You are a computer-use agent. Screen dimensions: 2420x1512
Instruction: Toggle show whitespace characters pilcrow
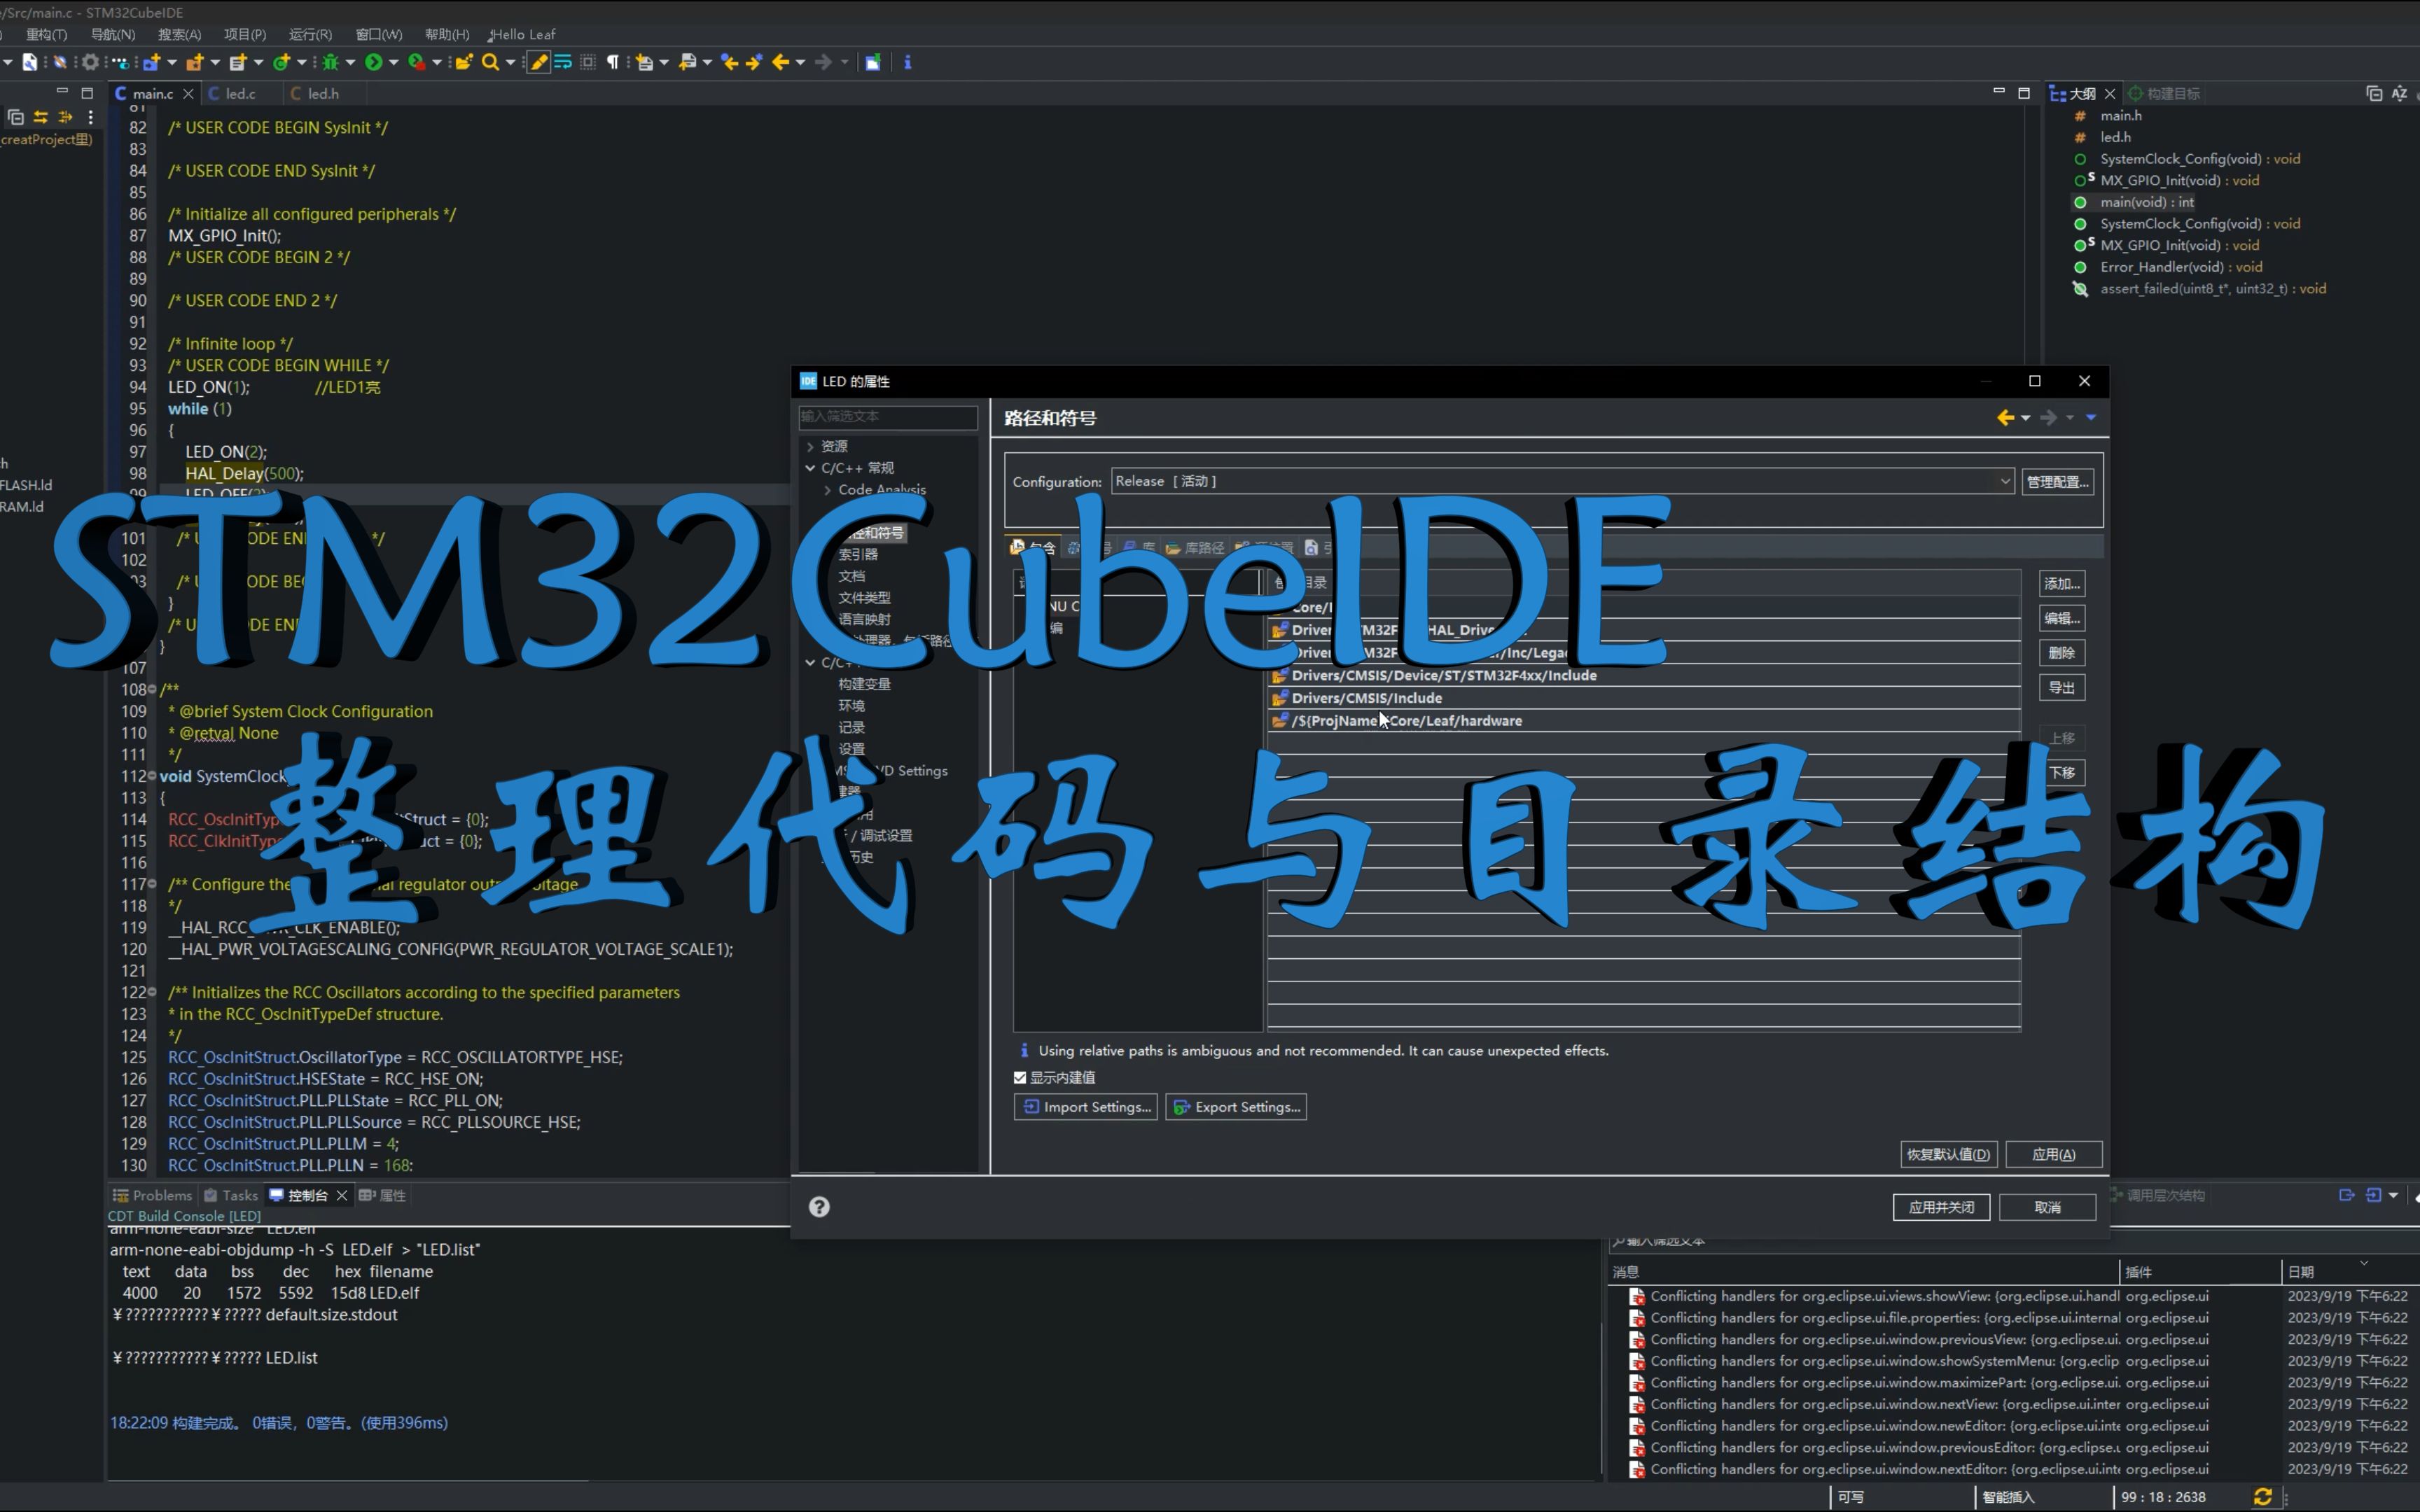[613, 62]
